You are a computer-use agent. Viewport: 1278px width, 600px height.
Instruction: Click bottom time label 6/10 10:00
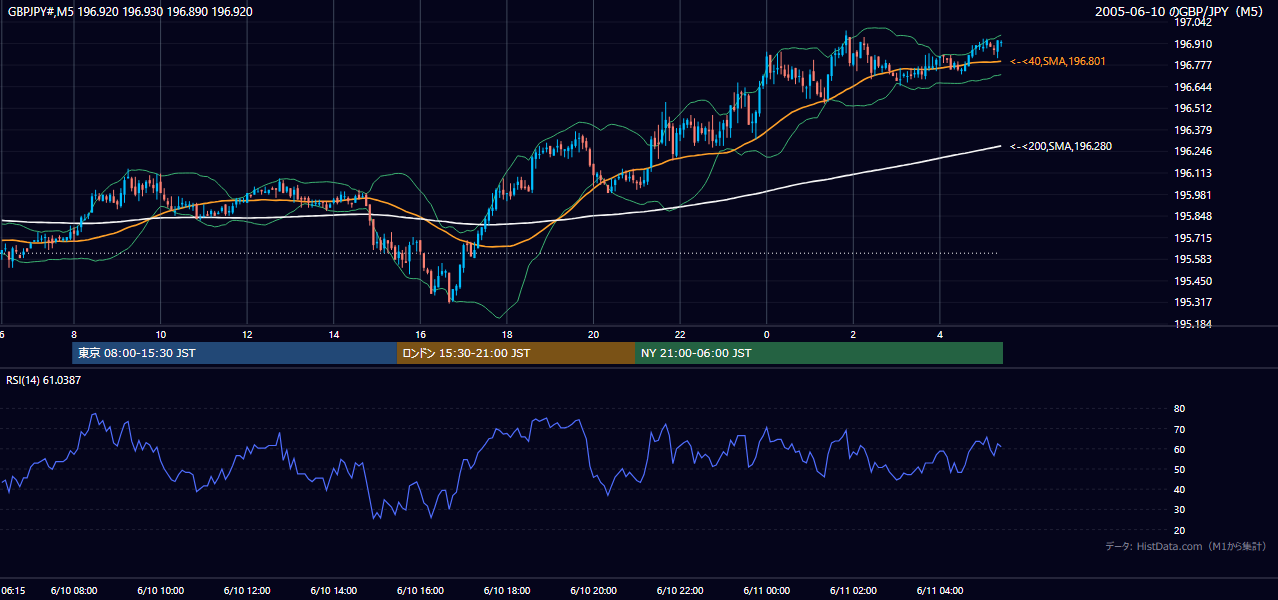click(161, 591)
